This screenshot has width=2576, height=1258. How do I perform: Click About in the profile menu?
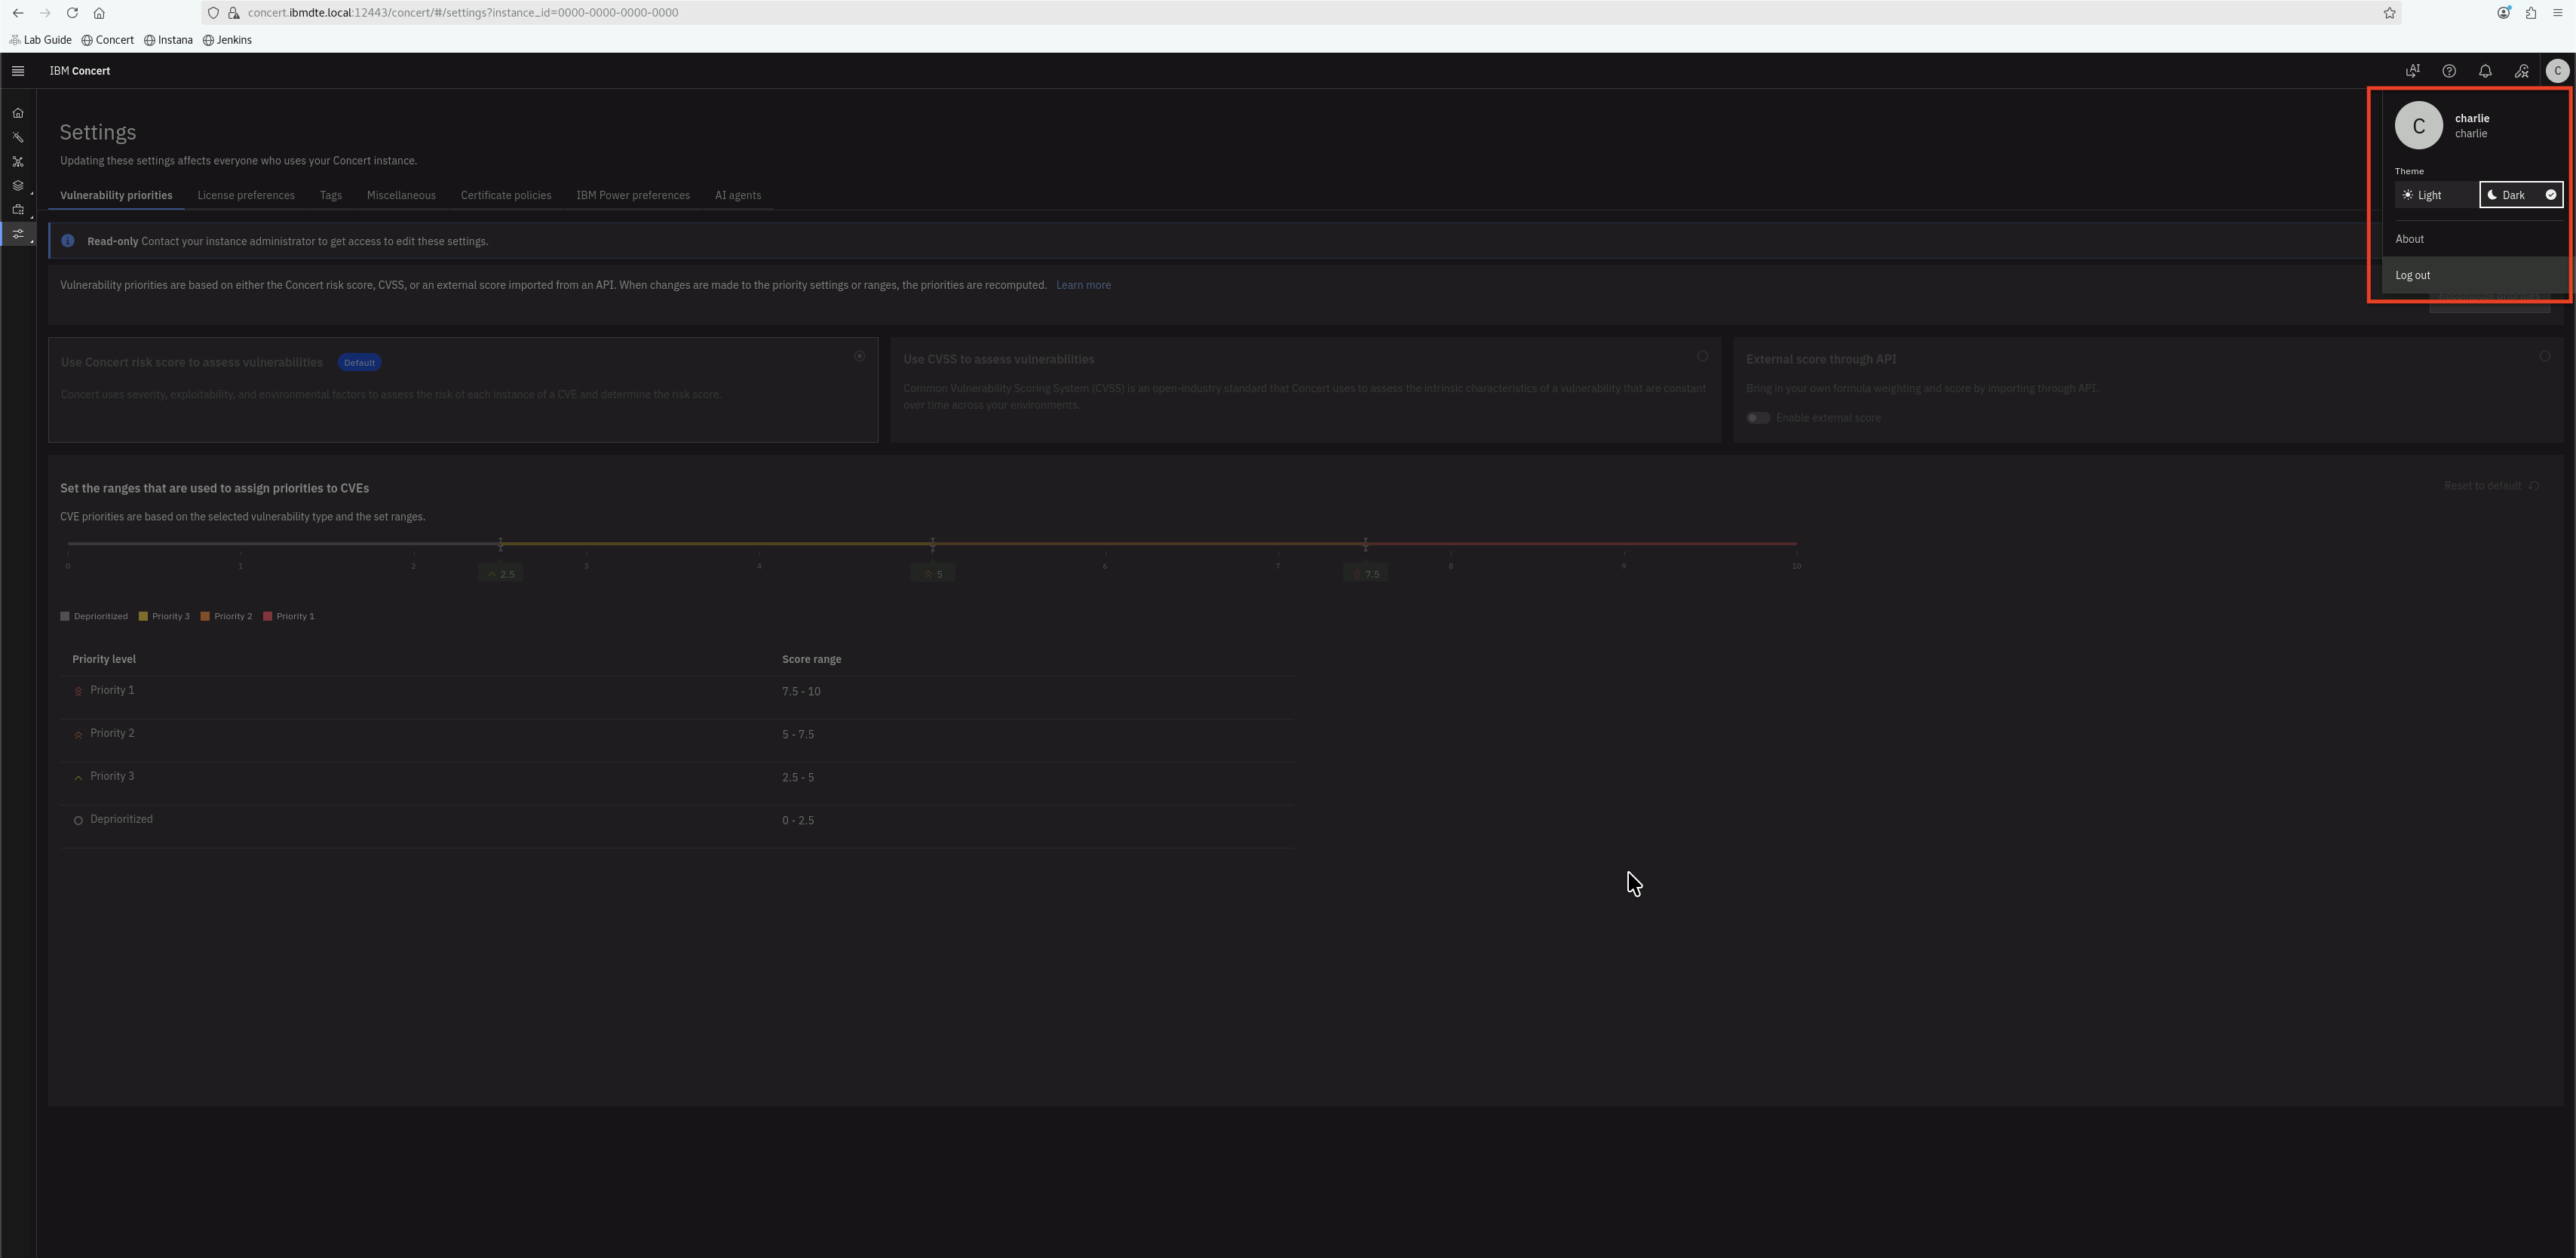pos(2475,239)
